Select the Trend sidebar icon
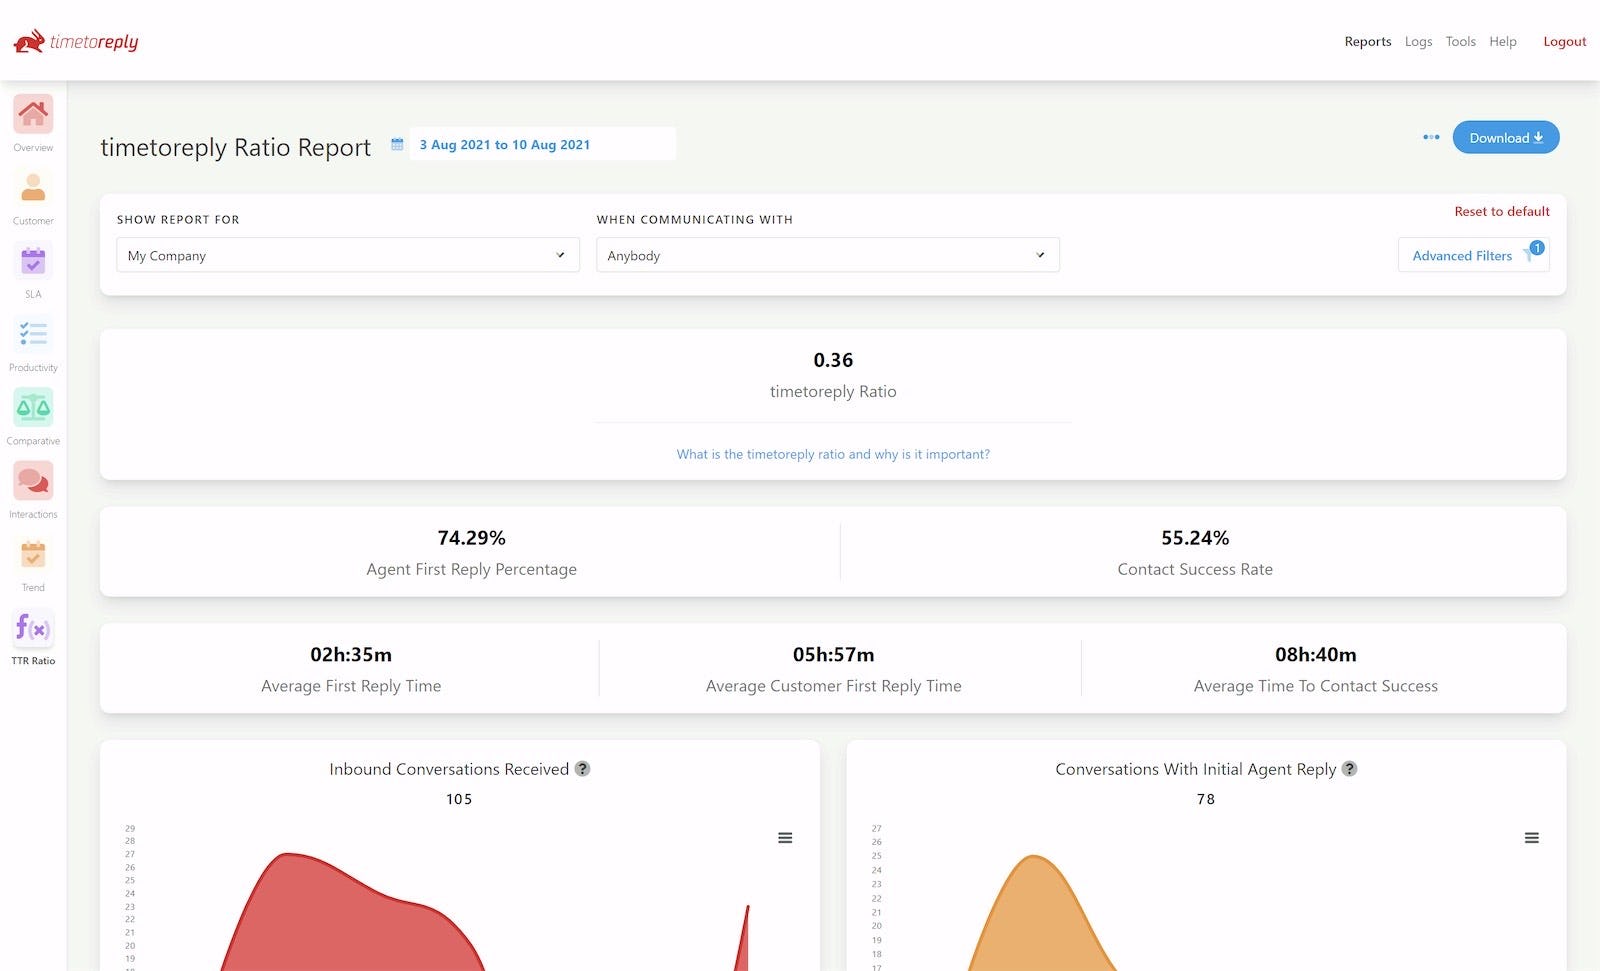 33,554
